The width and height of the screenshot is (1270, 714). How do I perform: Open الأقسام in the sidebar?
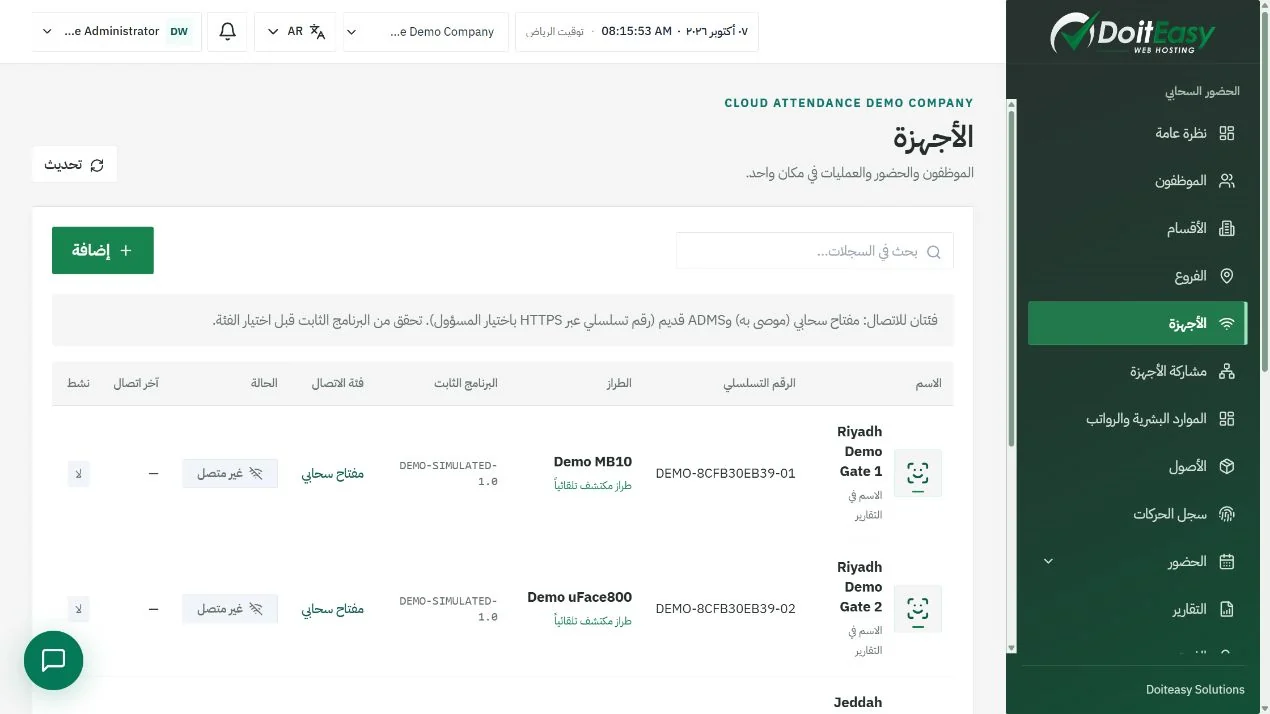click(x=1138, y=228)
